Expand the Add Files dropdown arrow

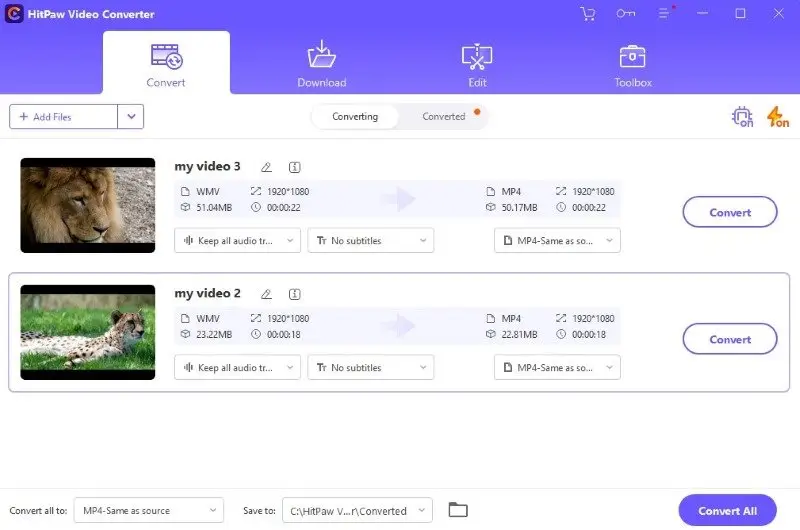pyautogui.click(x=131, y=117)
